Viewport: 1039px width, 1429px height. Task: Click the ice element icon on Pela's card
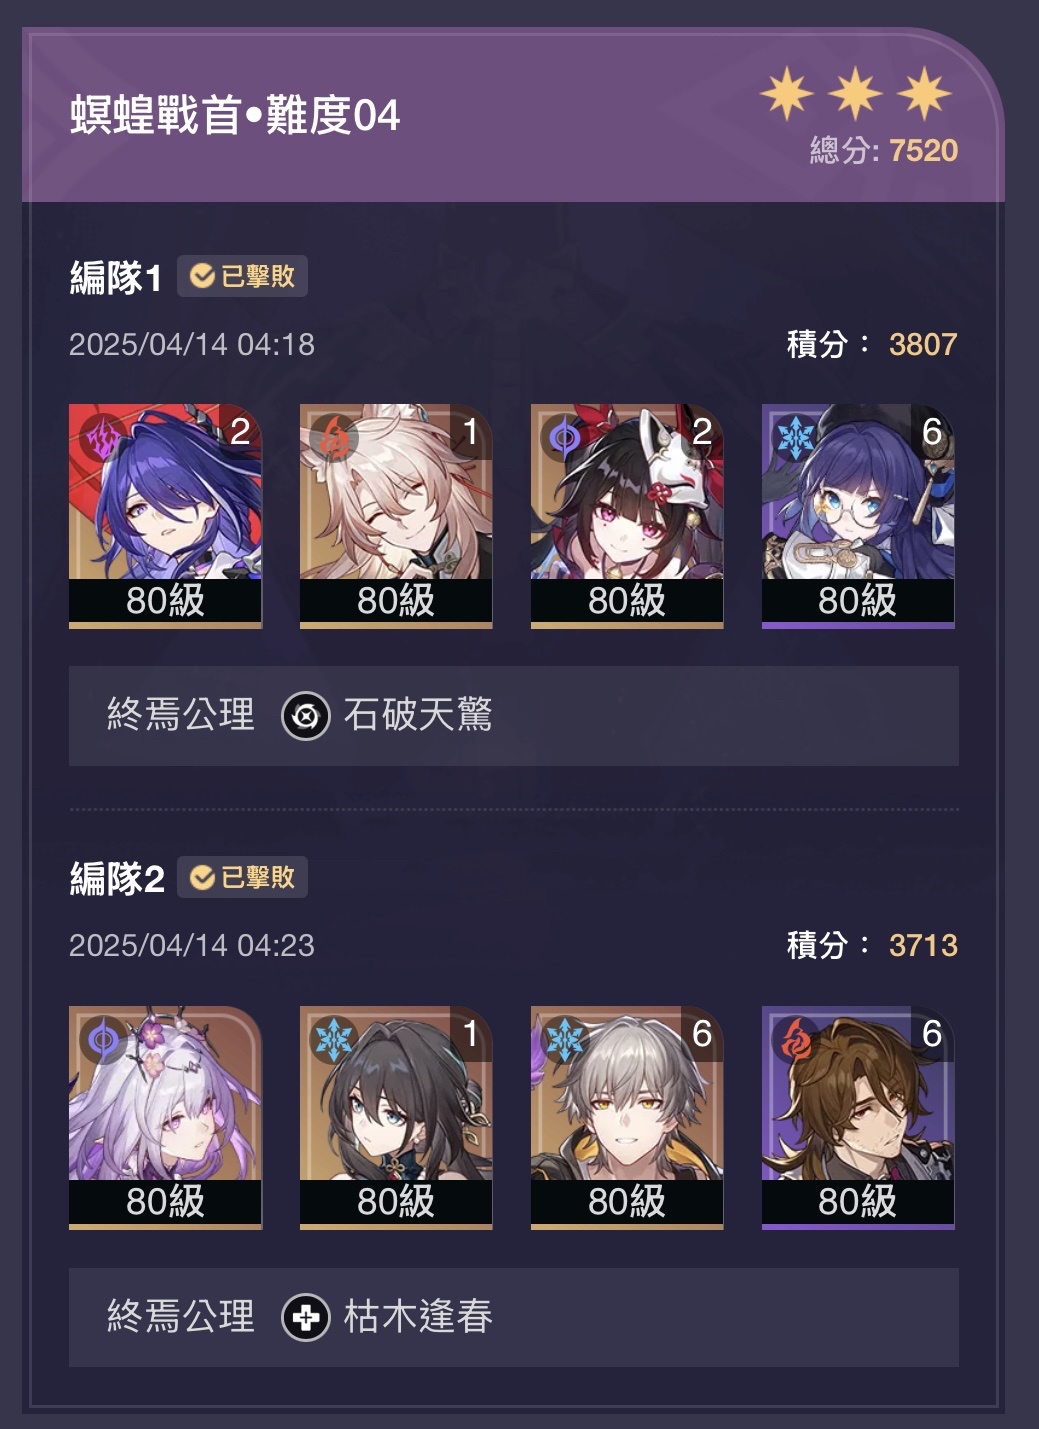click(x=796, y=437)
